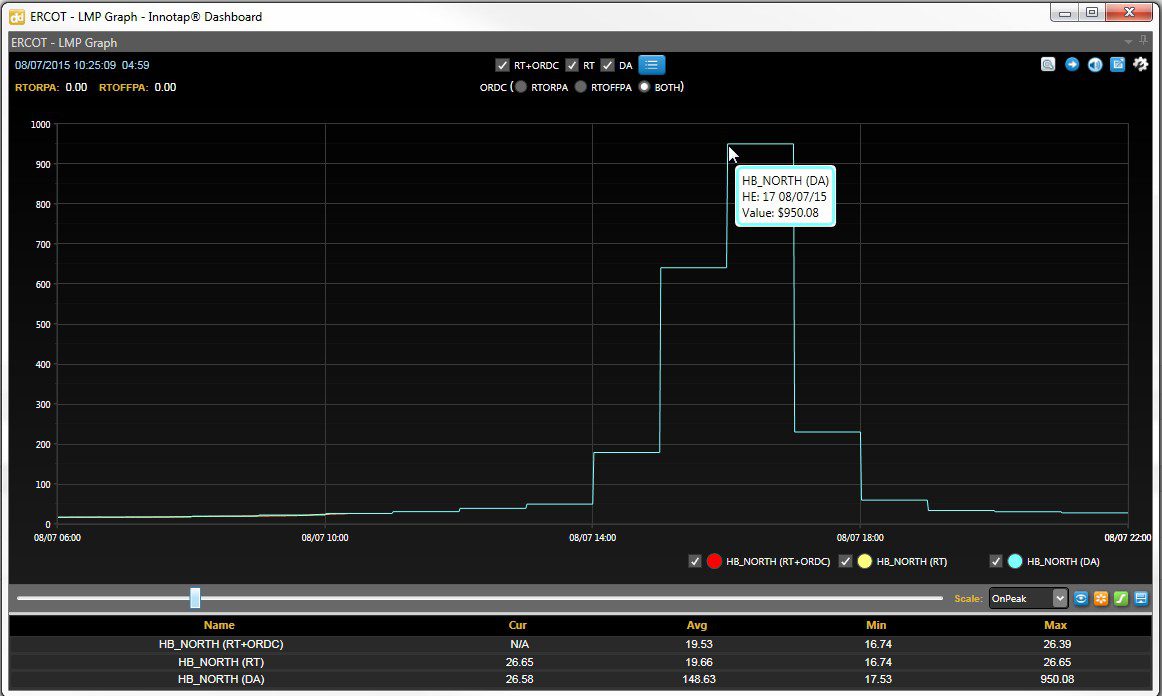Open the panel options arrow by the pin
The height and width of the screenshot is (696, 1162).
[1128, 42]
